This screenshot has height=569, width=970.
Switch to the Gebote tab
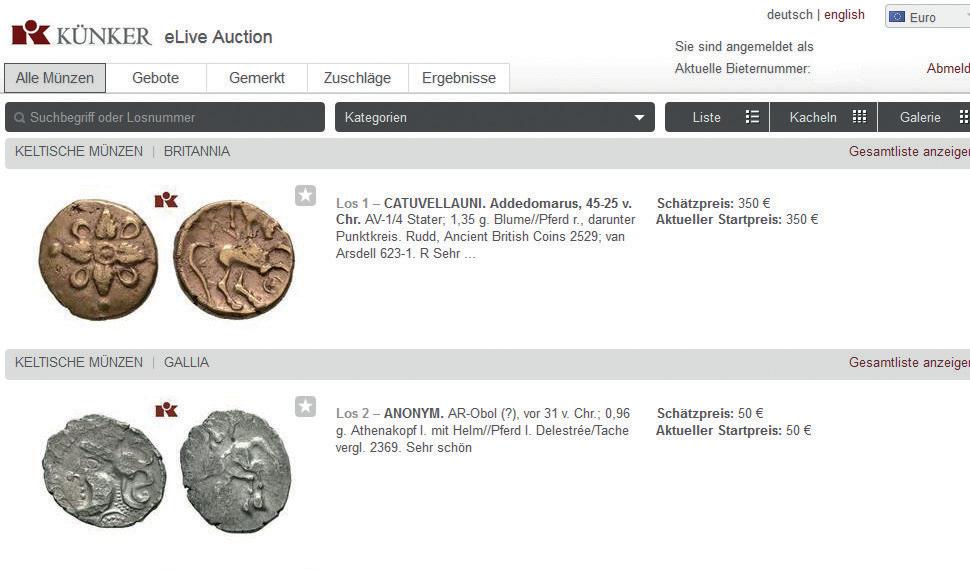[155, 78]
